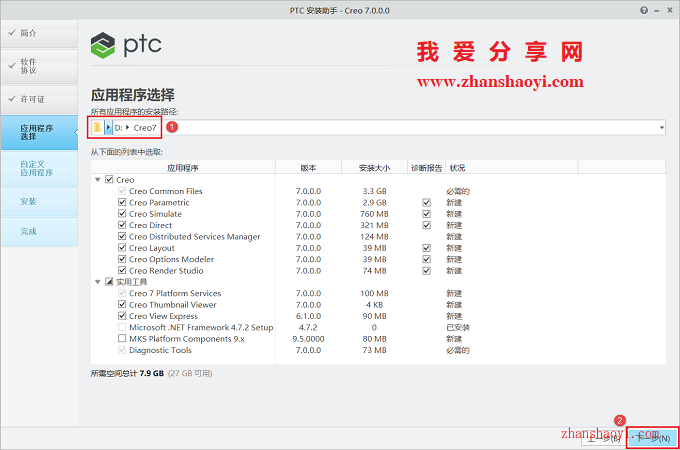
Task: Click the 安装大小 column header
Action: (374, 168)
